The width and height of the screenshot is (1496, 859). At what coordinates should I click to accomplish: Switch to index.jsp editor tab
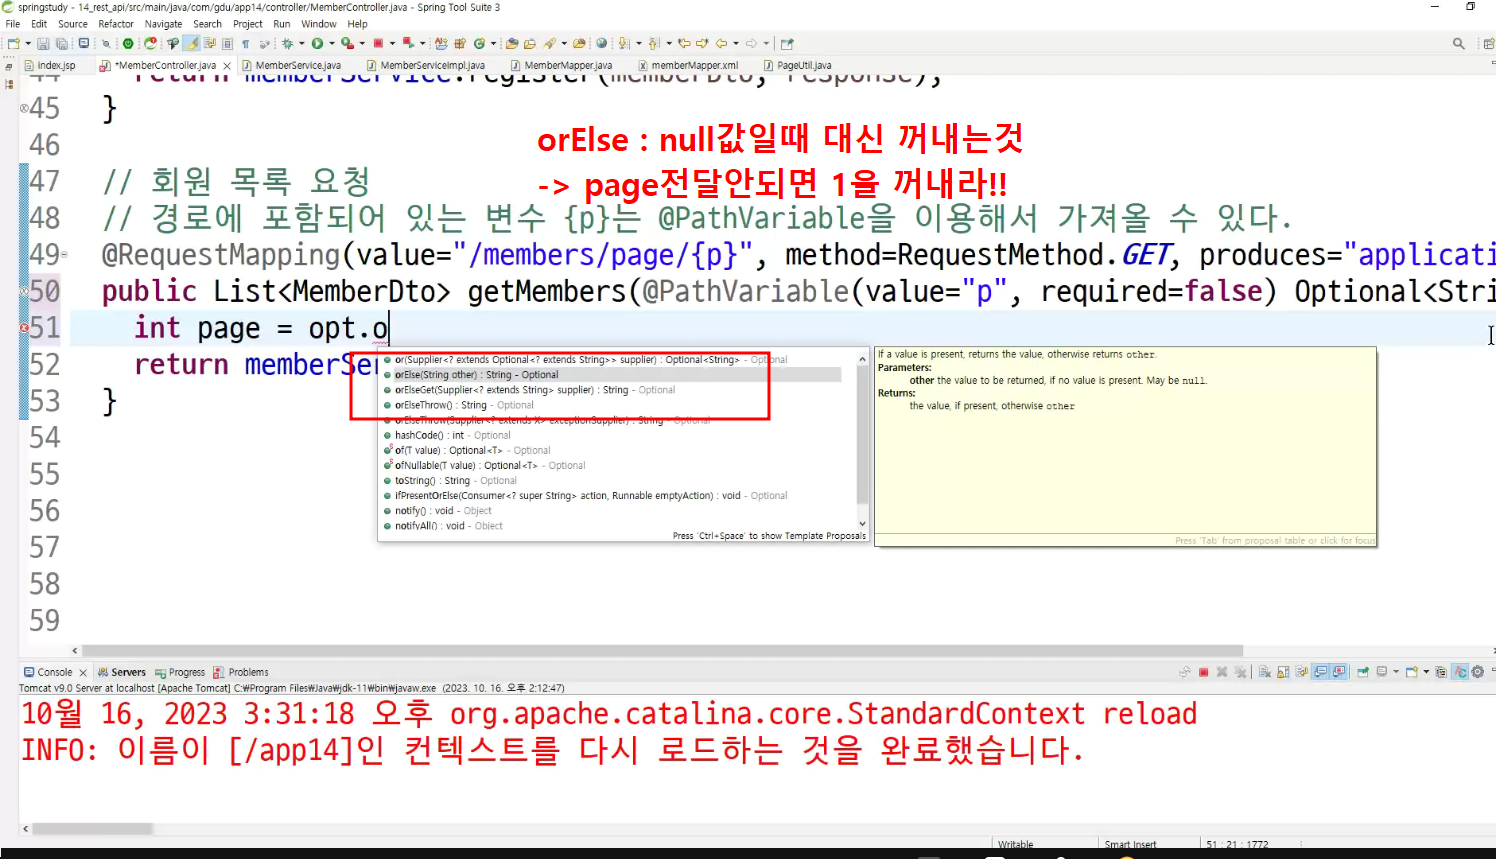50,65
